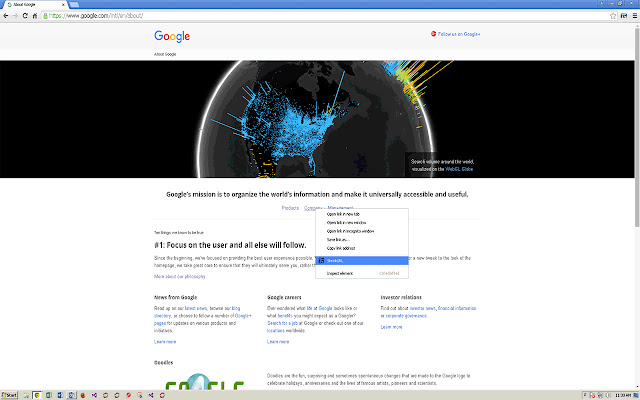Open the home page via house icon
This screenshot has width=640, height=400.
coord(35,16)
